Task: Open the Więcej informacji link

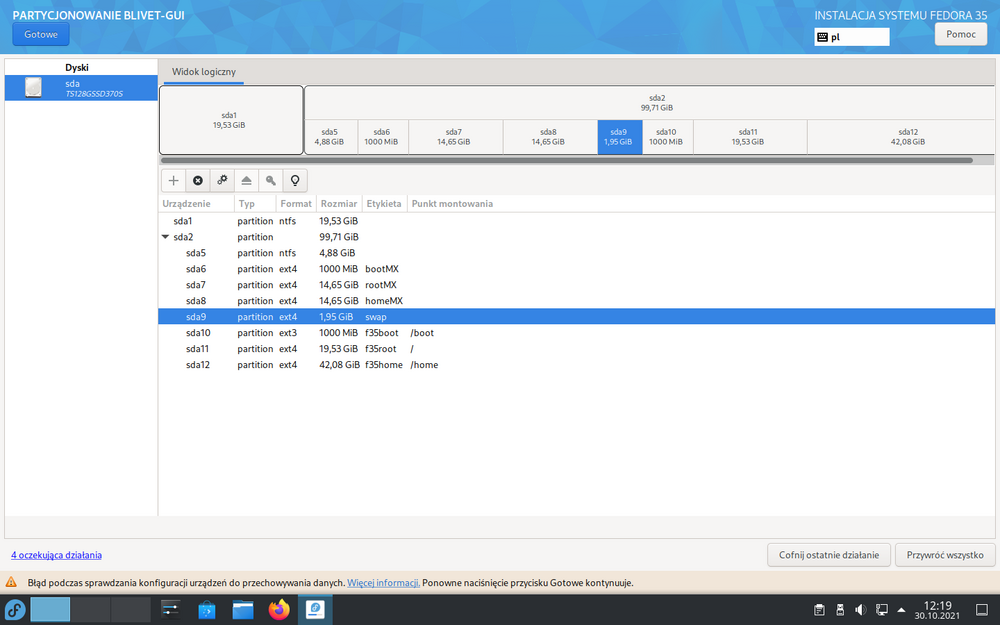Action: tap(383, 582)
